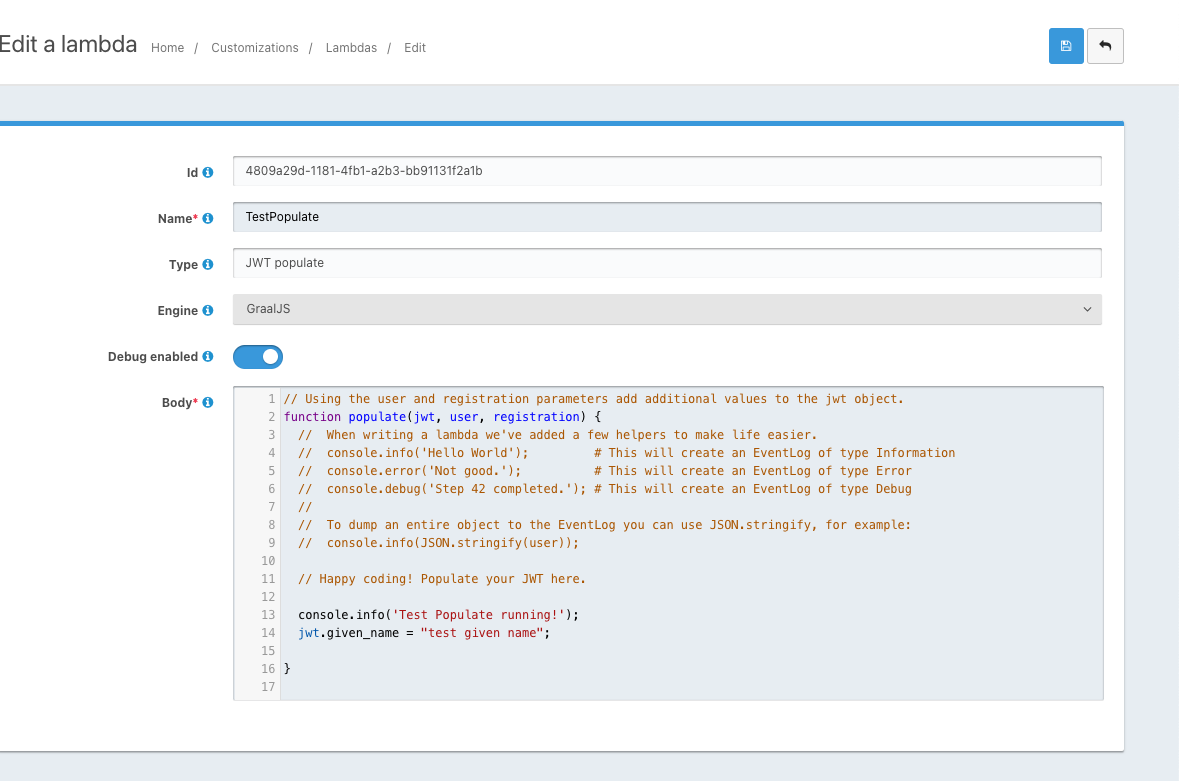Navigate to Customizations breadcrumb

[x=255, y=47]
